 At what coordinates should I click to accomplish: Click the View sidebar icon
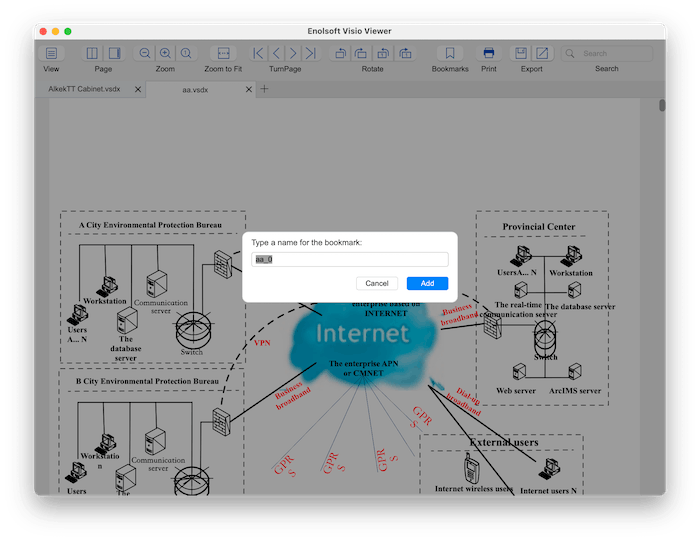(x=51, y=53)
